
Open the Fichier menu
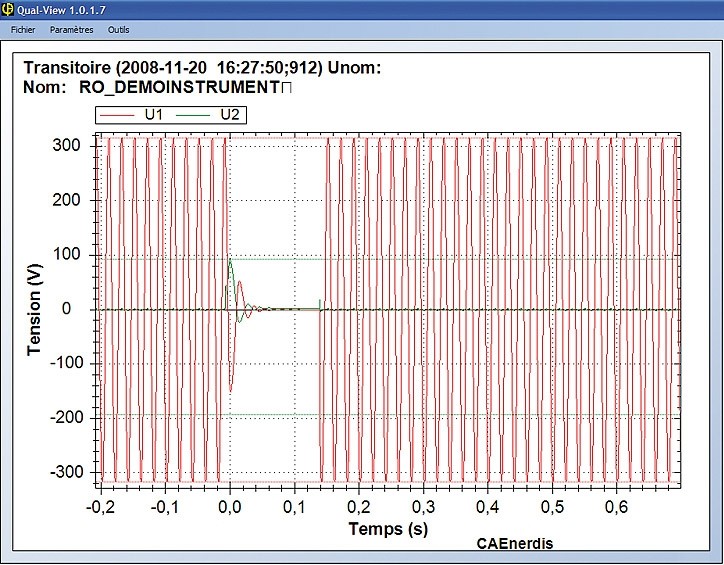pyautogui.click(x=23, y=30)
